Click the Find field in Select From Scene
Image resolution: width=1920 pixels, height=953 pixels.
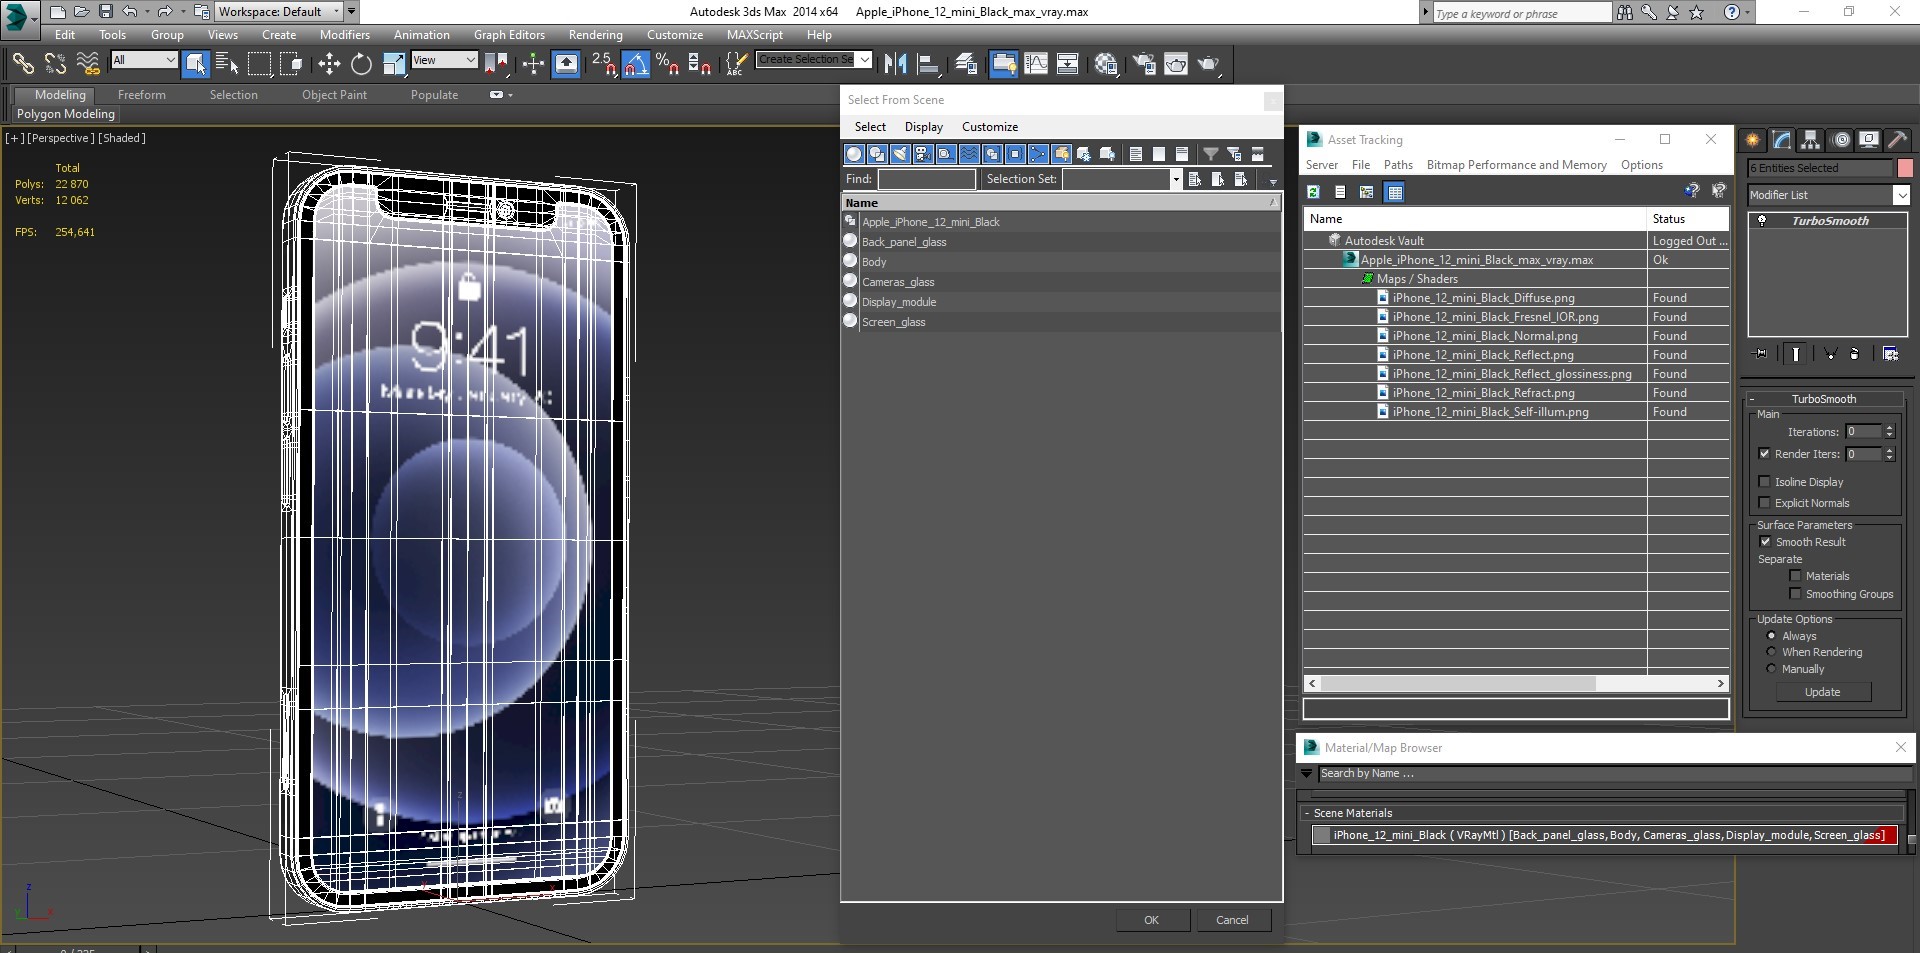926,179
